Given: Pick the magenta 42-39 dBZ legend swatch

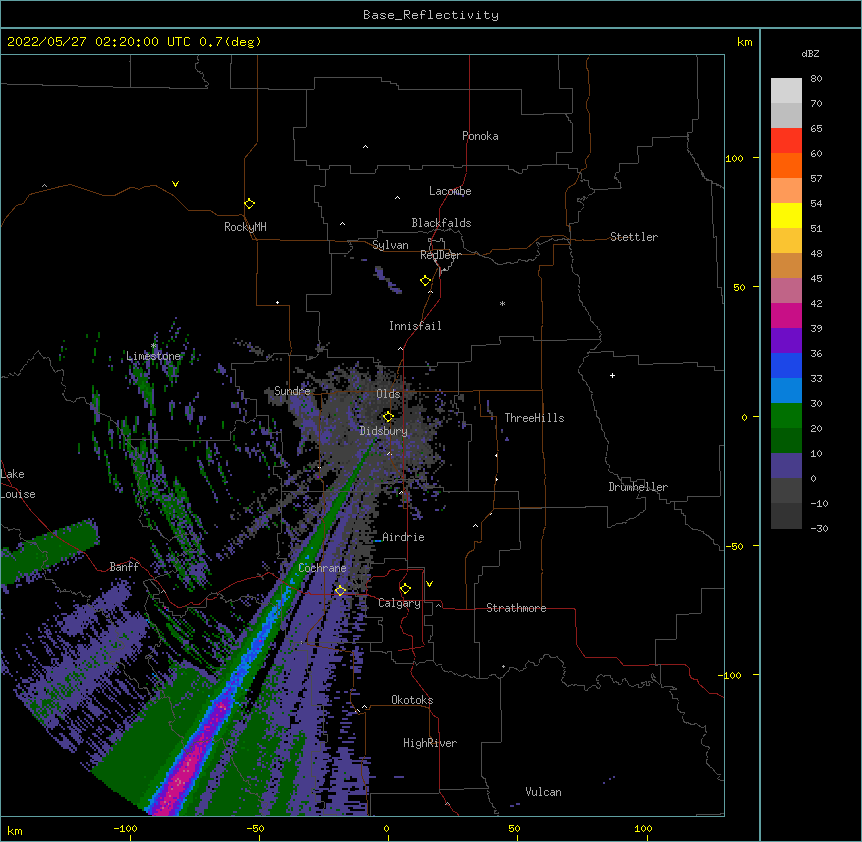Looking at the screenshot, I should 786,315.
